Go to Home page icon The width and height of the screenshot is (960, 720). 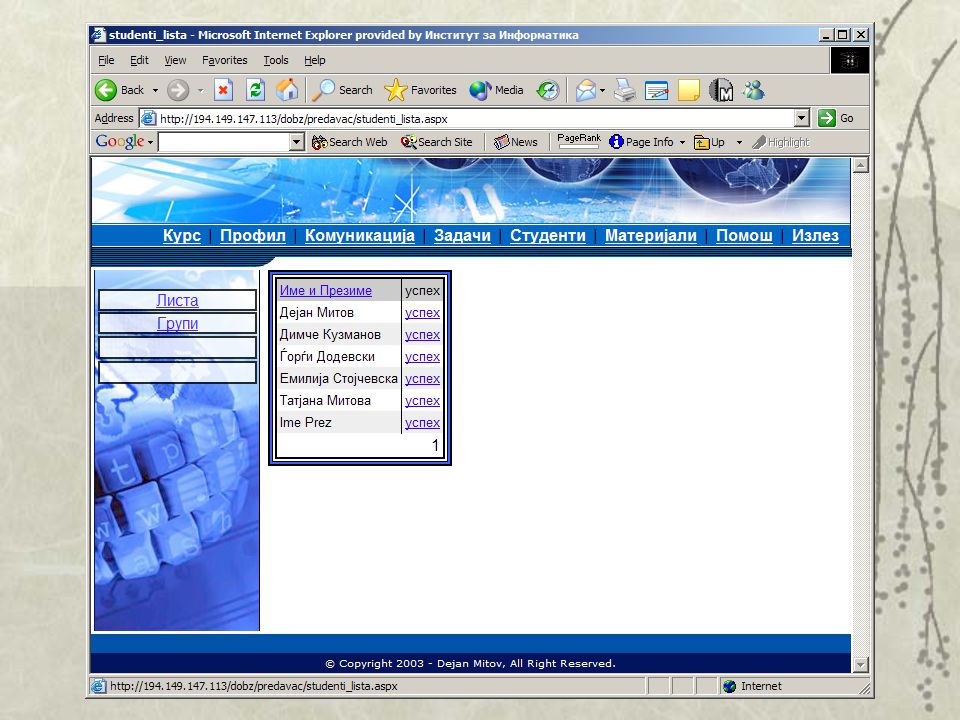[x=287, y=90]
